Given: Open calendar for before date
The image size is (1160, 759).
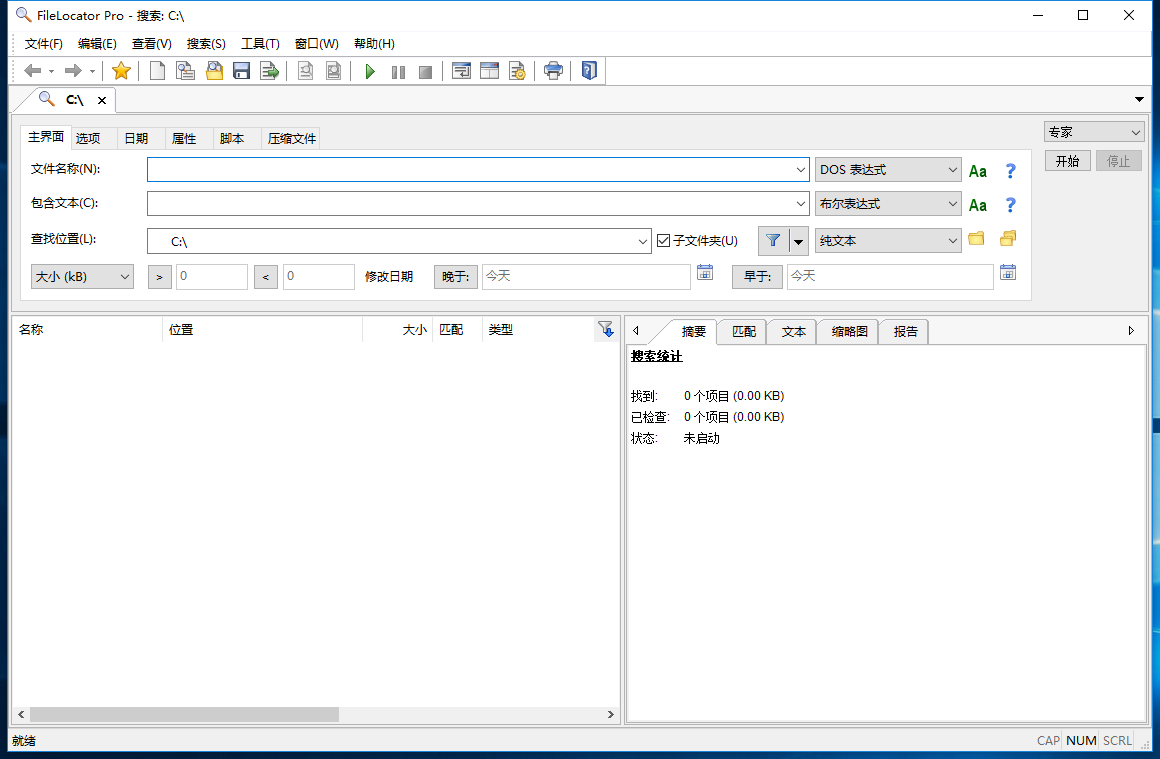Looking at the screenshot, I should [1008, 272].
